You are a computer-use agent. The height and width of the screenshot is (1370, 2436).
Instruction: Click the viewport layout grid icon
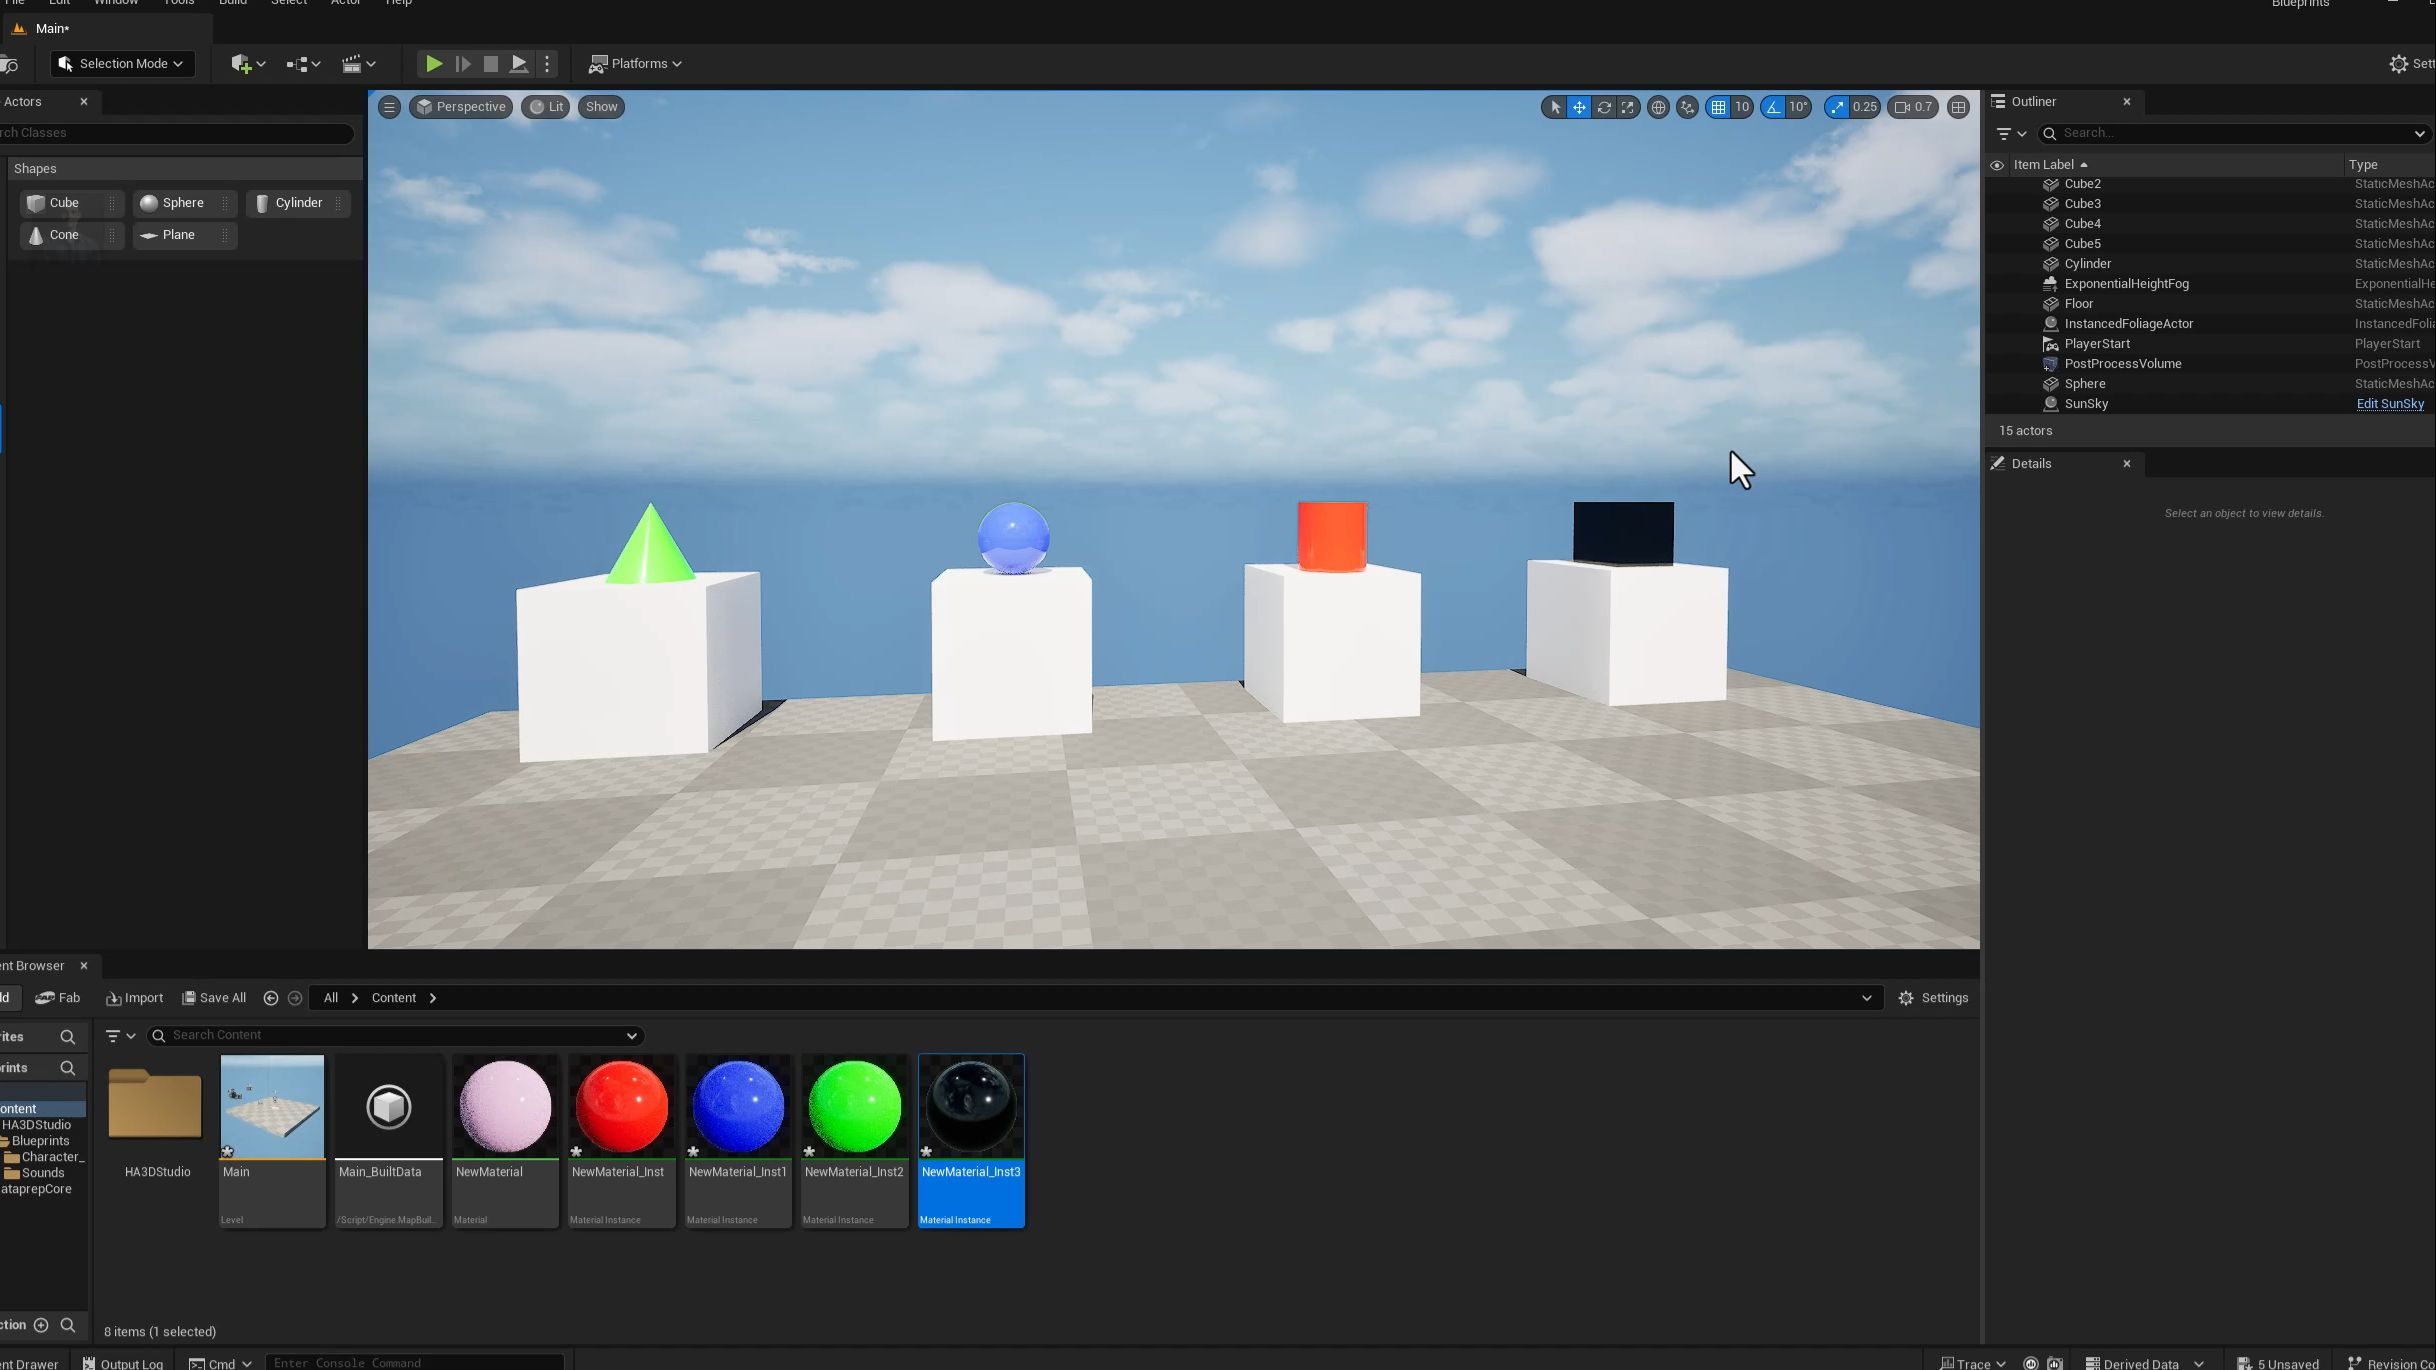[x=1958, y=107]
